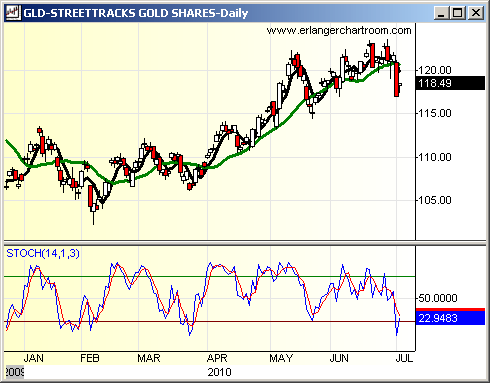Click the 110.00 price axis label
Viewport: 490px width, 383px height.
[x=435, y=157]
